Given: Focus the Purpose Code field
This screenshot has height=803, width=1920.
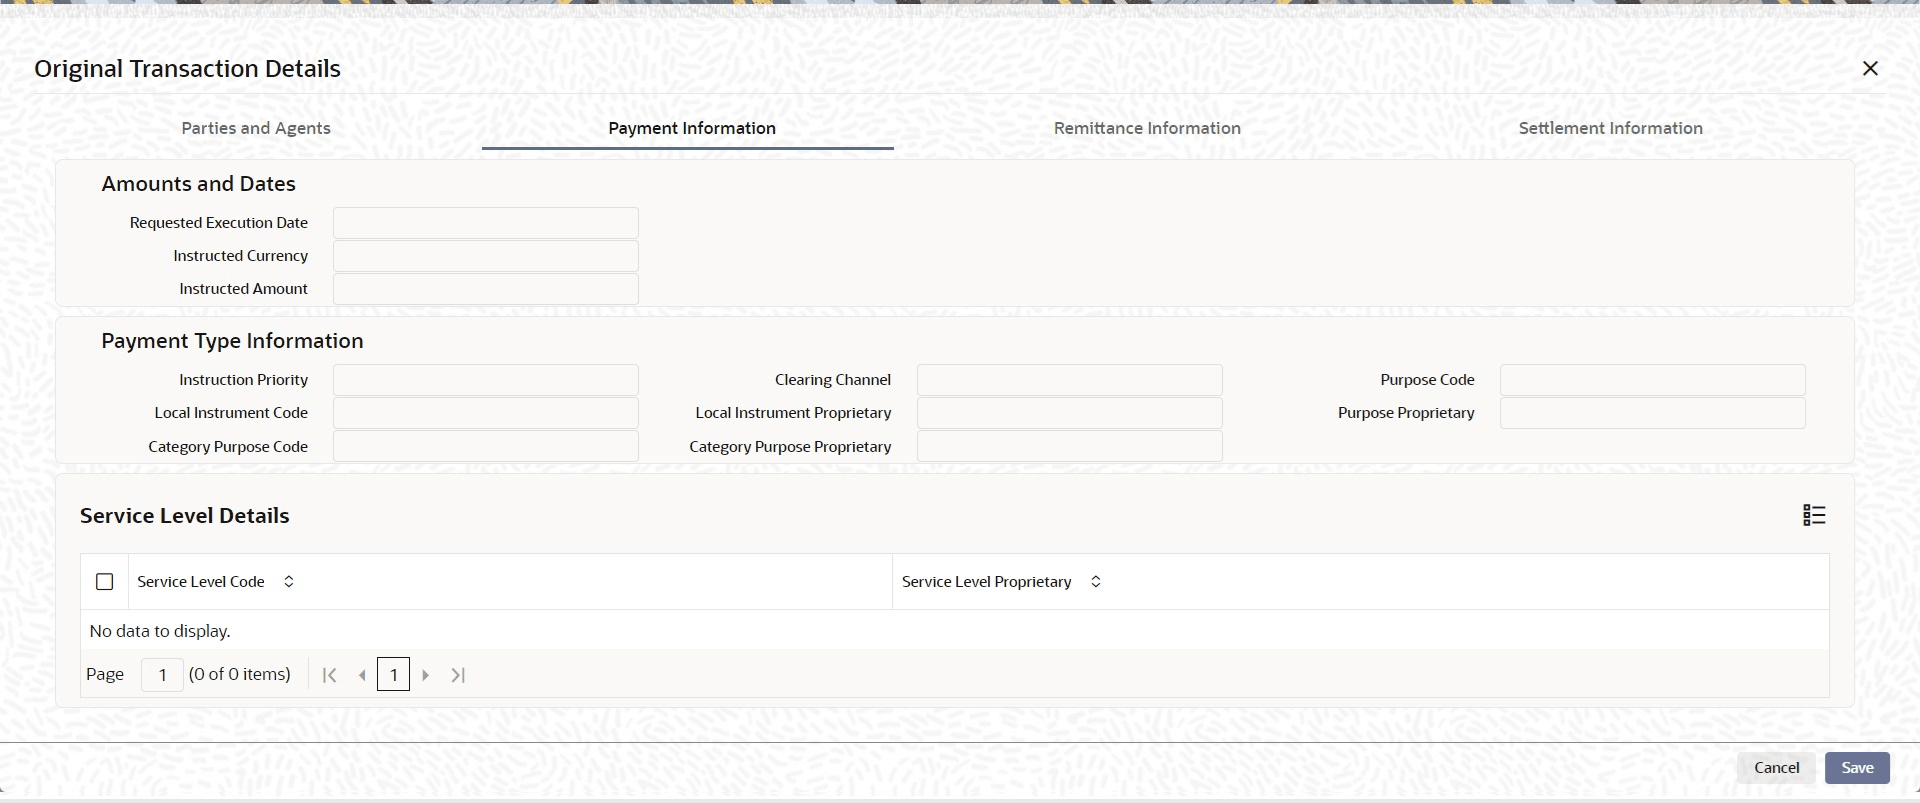Looking at the screenshot, I should point(1653,380).
